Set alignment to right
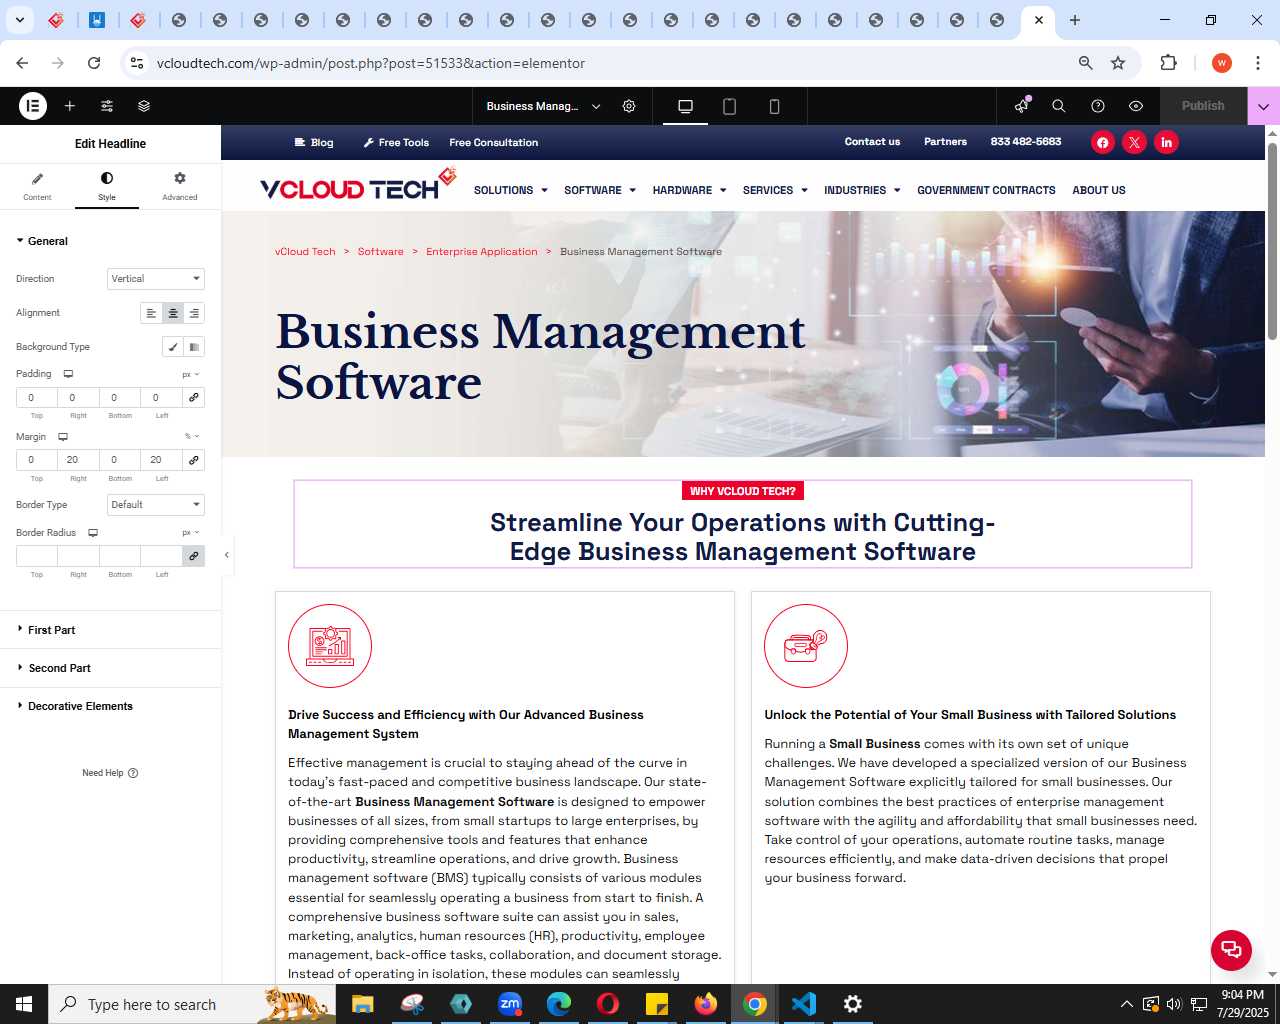This screenshot has height=1024, width=1280. (x=194, y=313)
